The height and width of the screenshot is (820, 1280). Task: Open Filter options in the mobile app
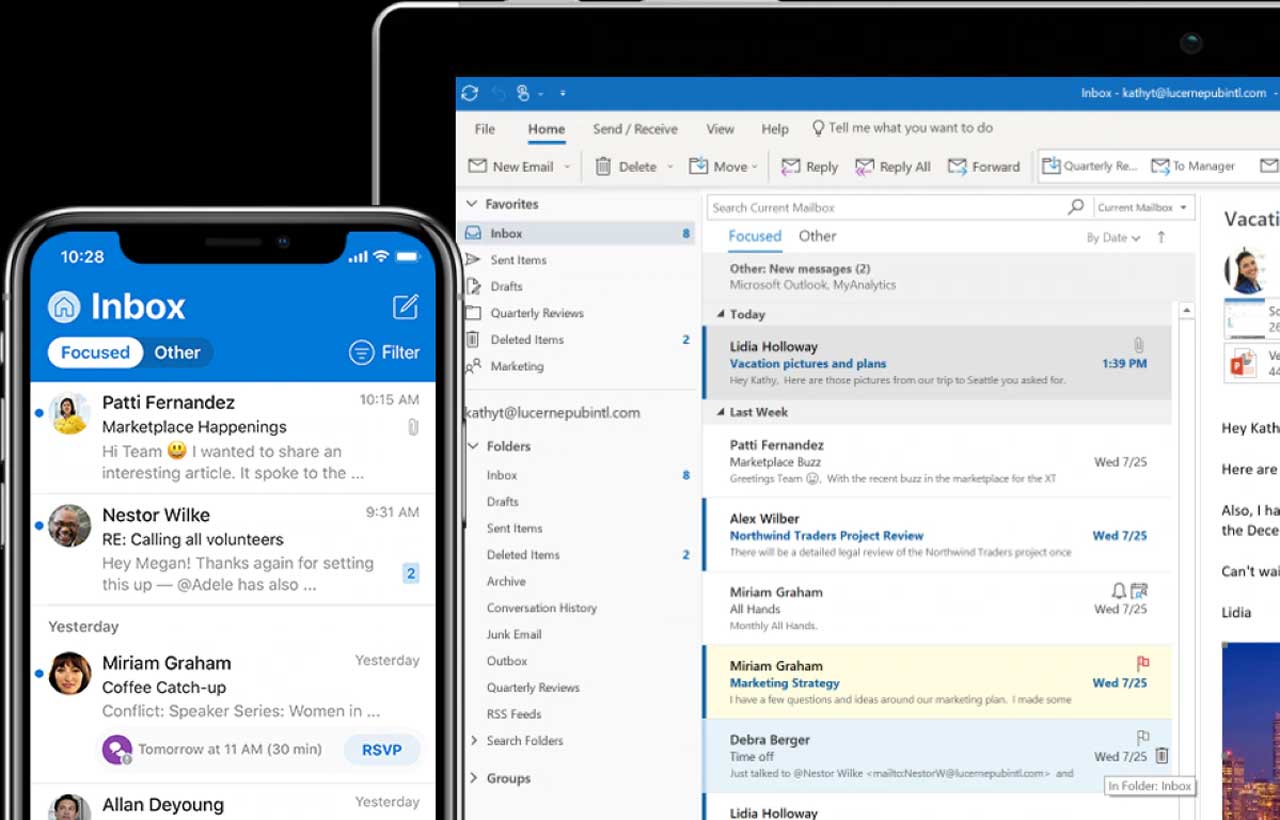click(x=384, y=352)
